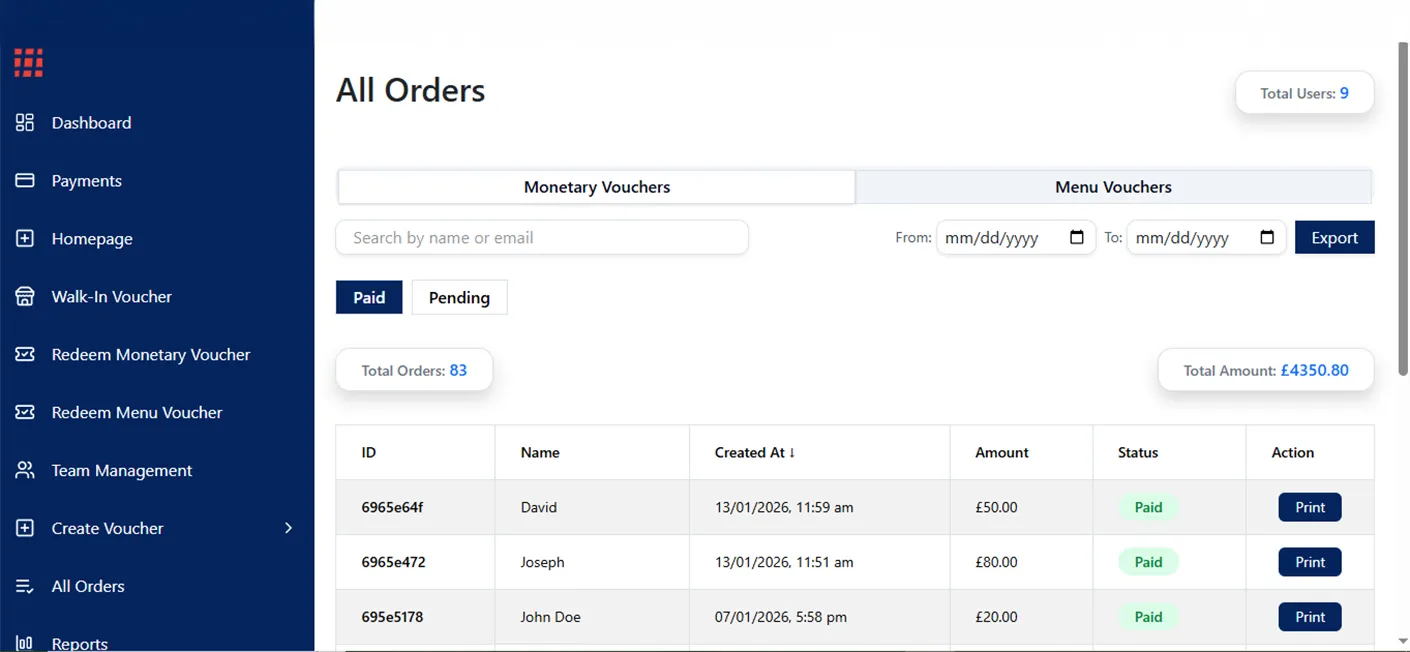Switch to the Monetary Vouchers tab
The image size is (1410, 652).
597,187
